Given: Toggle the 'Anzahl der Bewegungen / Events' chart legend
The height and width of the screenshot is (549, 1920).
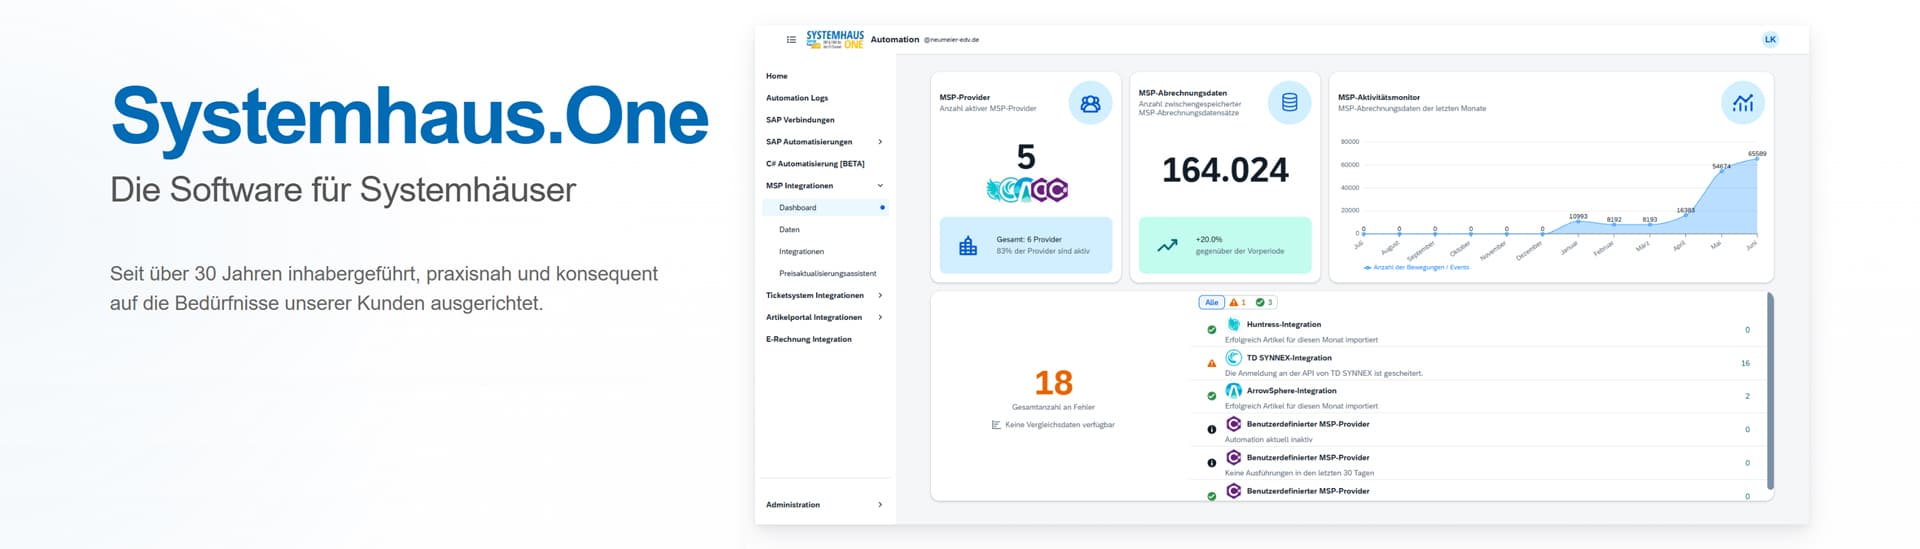Looking at the screenshot, I should click(1416, 267).
